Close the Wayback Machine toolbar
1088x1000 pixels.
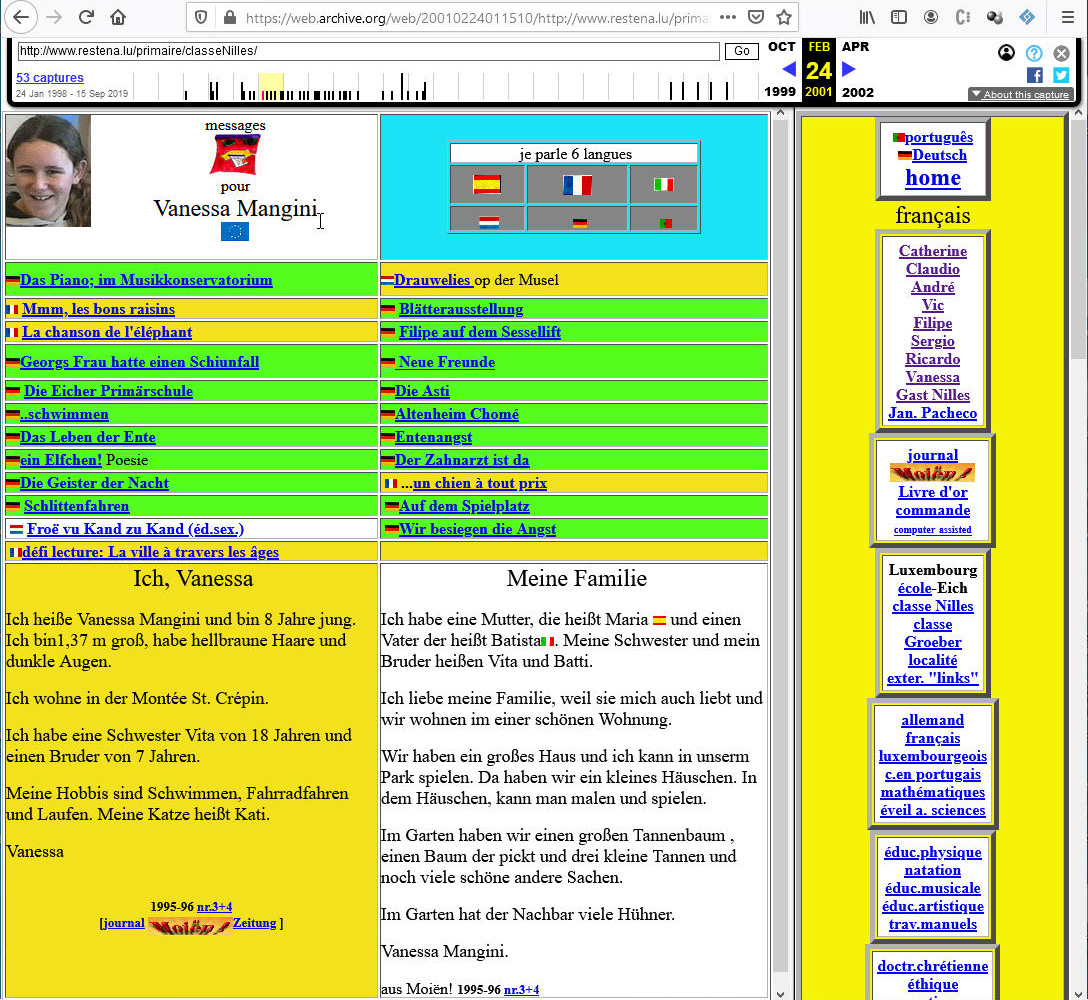(x=1061, y=53)
